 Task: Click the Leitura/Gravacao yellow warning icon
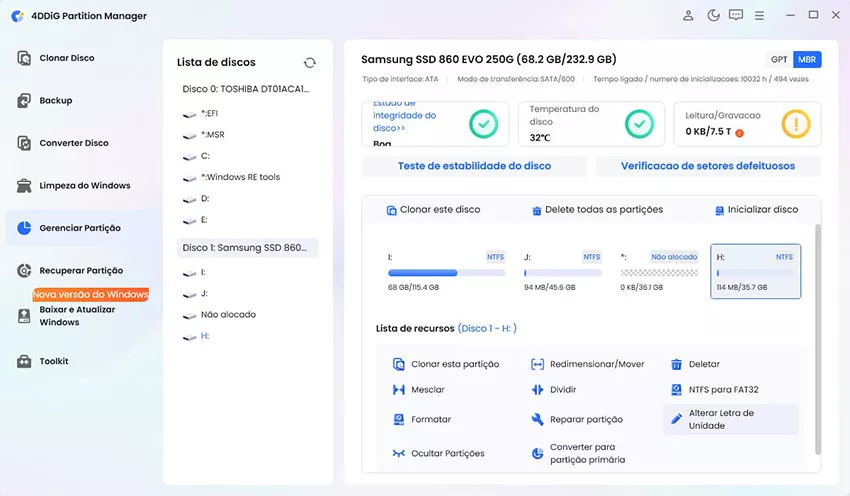(796, 124)
